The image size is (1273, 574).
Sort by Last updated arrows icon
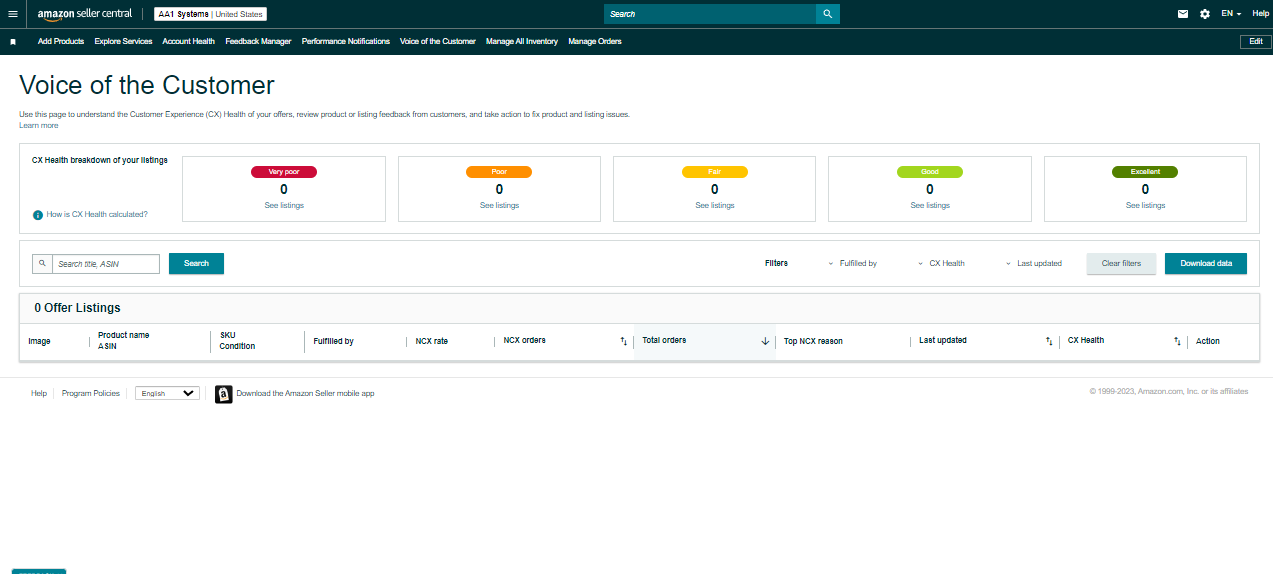pos(1049,341)
